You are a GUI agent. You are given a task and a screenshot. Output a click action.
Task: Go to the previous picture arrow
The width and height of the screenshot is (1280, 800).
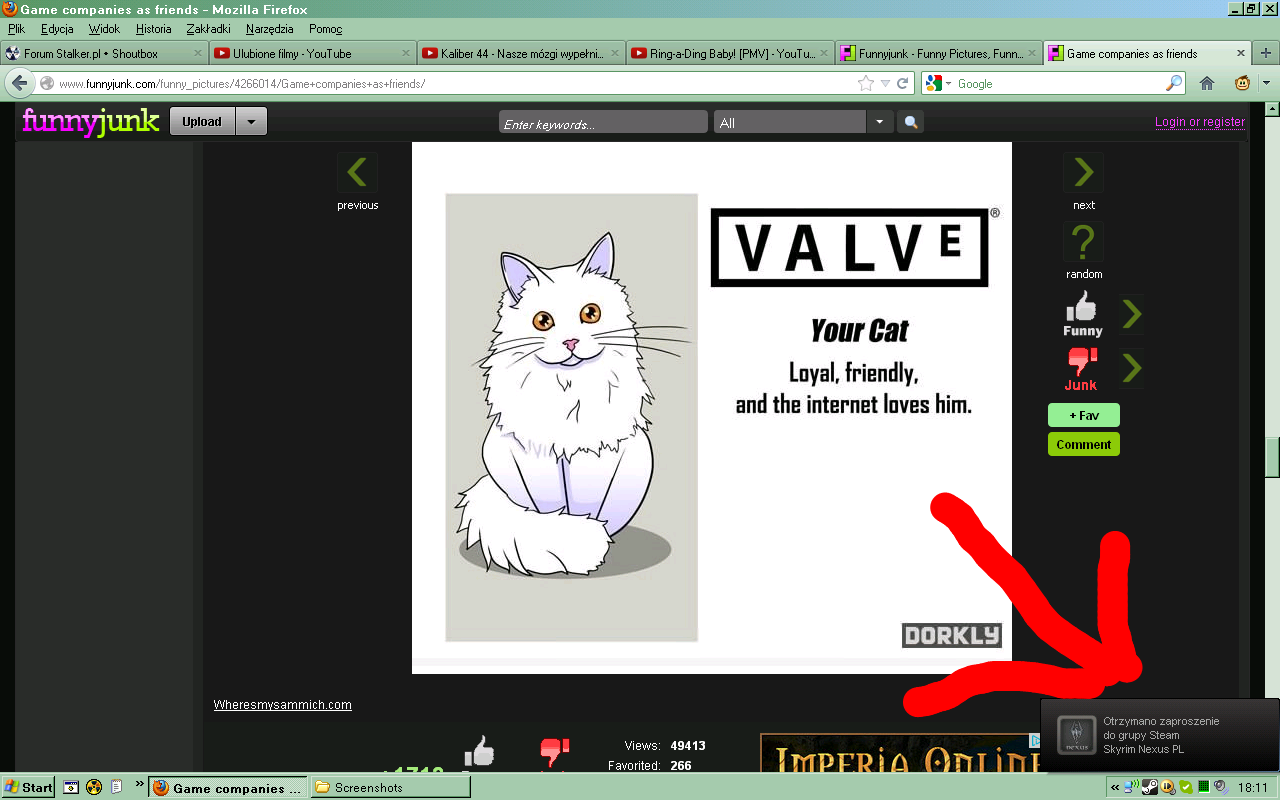(x=357, y=172)
